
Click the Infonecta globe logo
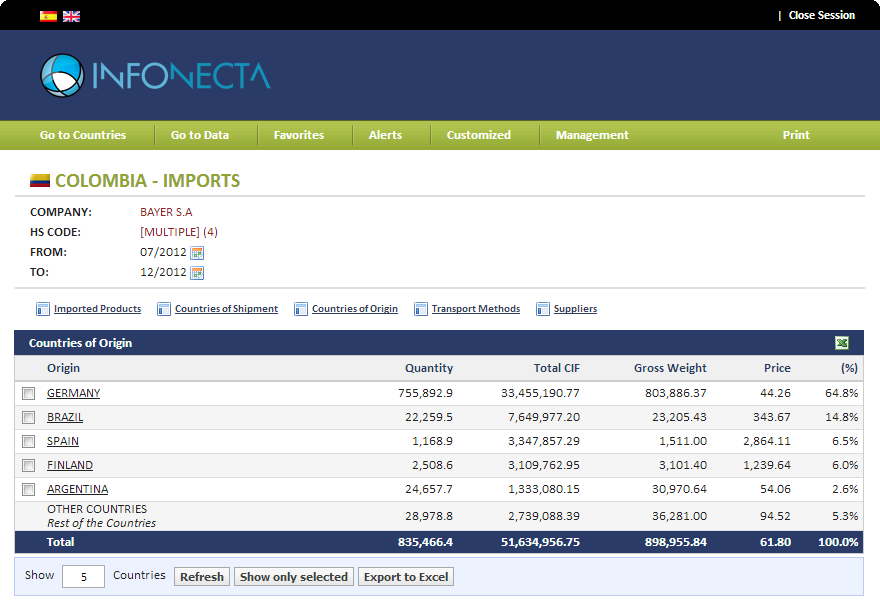pyautogui.click(x=61, y=76)
